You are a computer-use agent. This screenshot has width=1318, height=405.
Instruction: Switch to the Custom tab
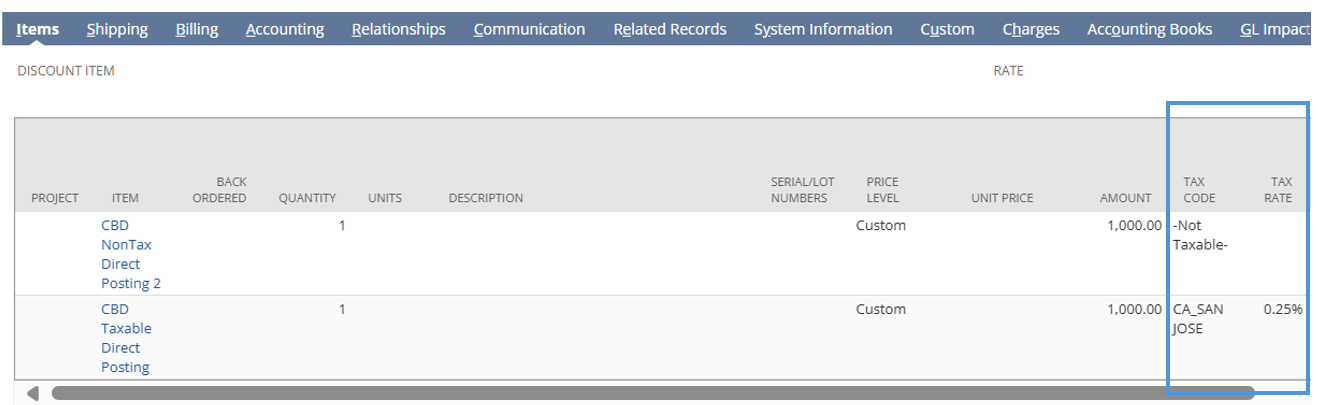click(947, 29)
